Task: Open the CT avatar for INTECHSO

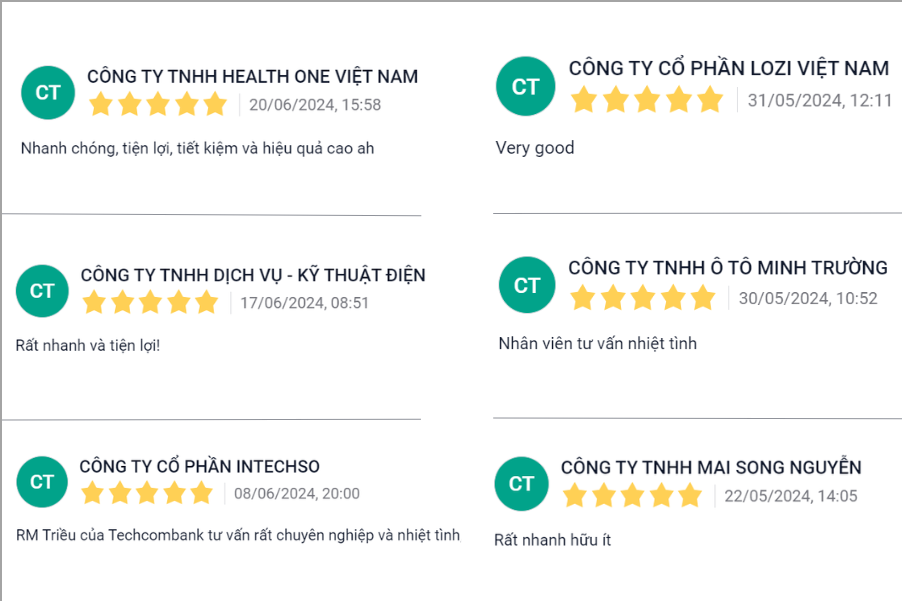Action: 42,482
